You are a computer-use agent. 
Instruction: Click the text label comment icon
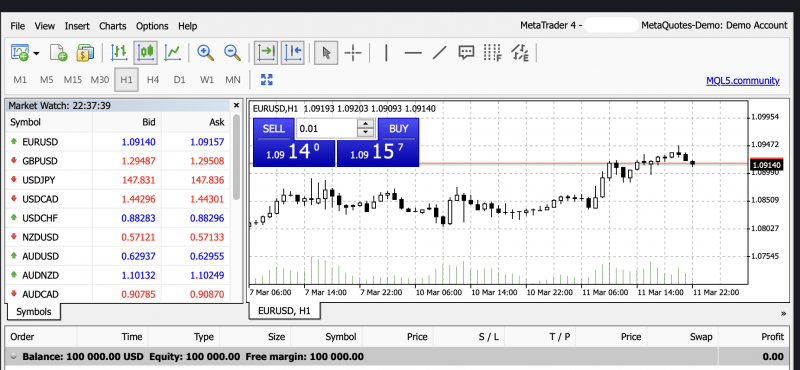[x=466, y=53]
